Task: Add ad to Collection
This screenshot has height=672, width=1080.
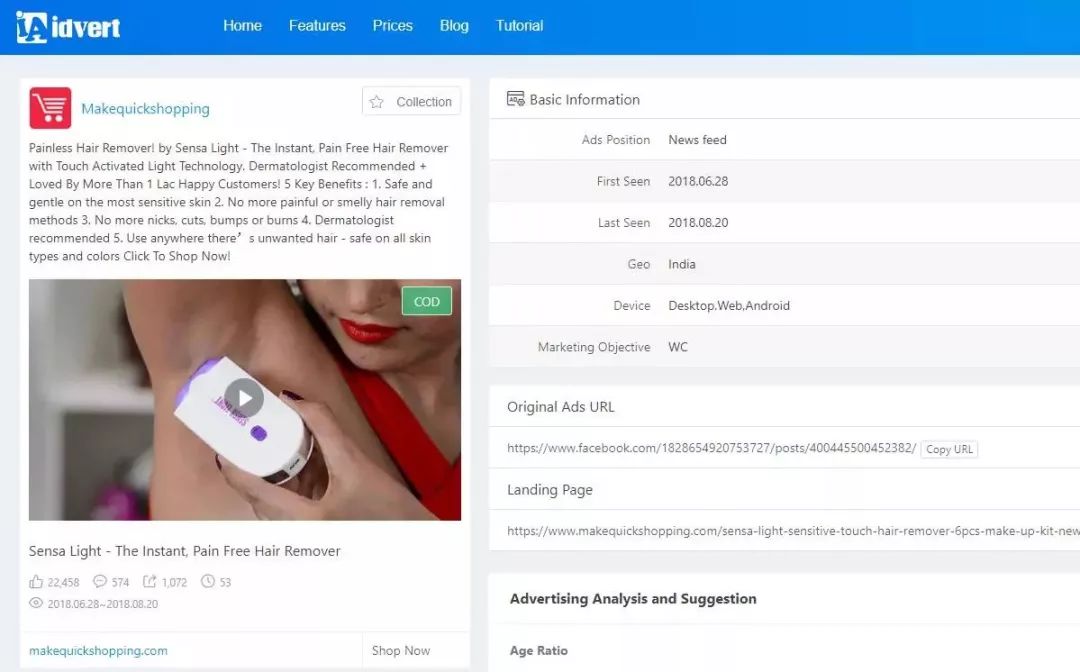Action: tap(411, 101)
